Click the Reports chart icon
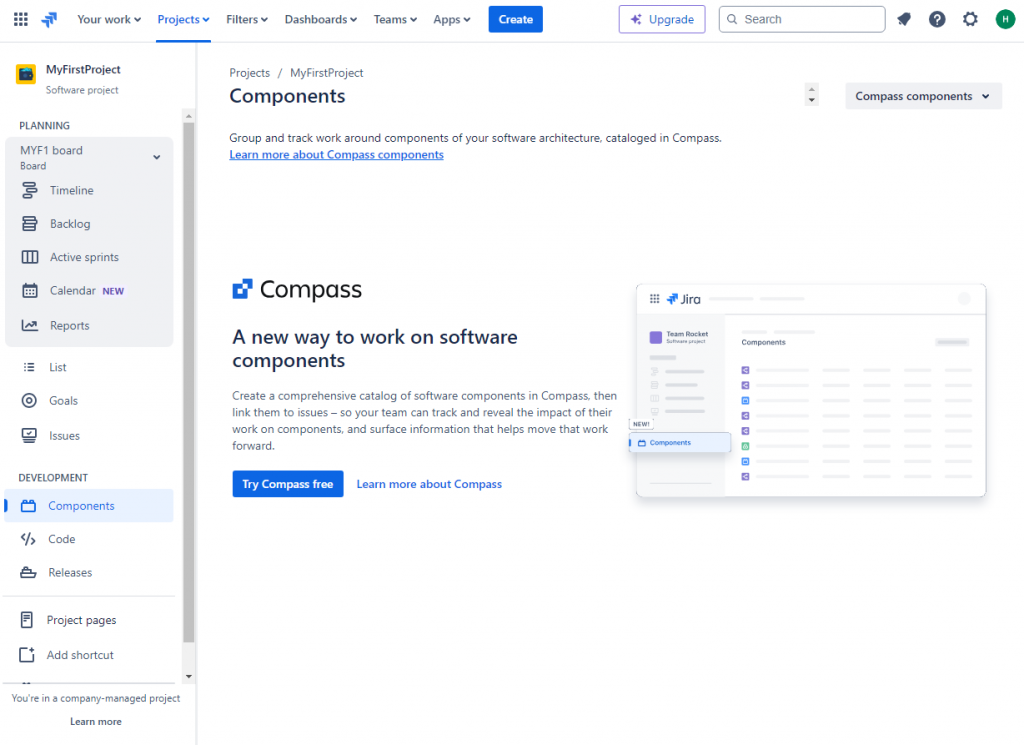 tap(29, 325)
